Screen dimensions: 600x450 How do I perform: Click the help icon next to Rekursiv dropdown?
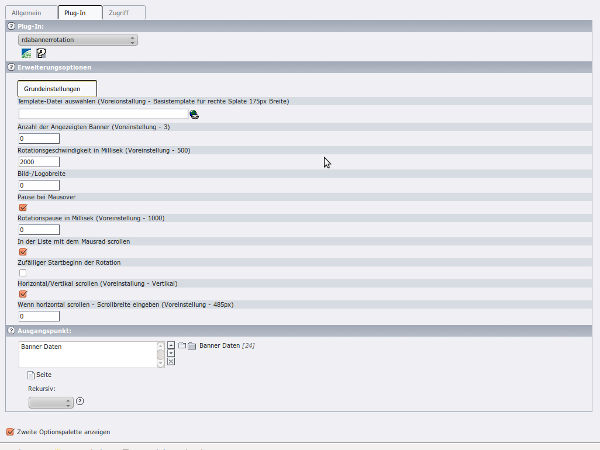80,401
